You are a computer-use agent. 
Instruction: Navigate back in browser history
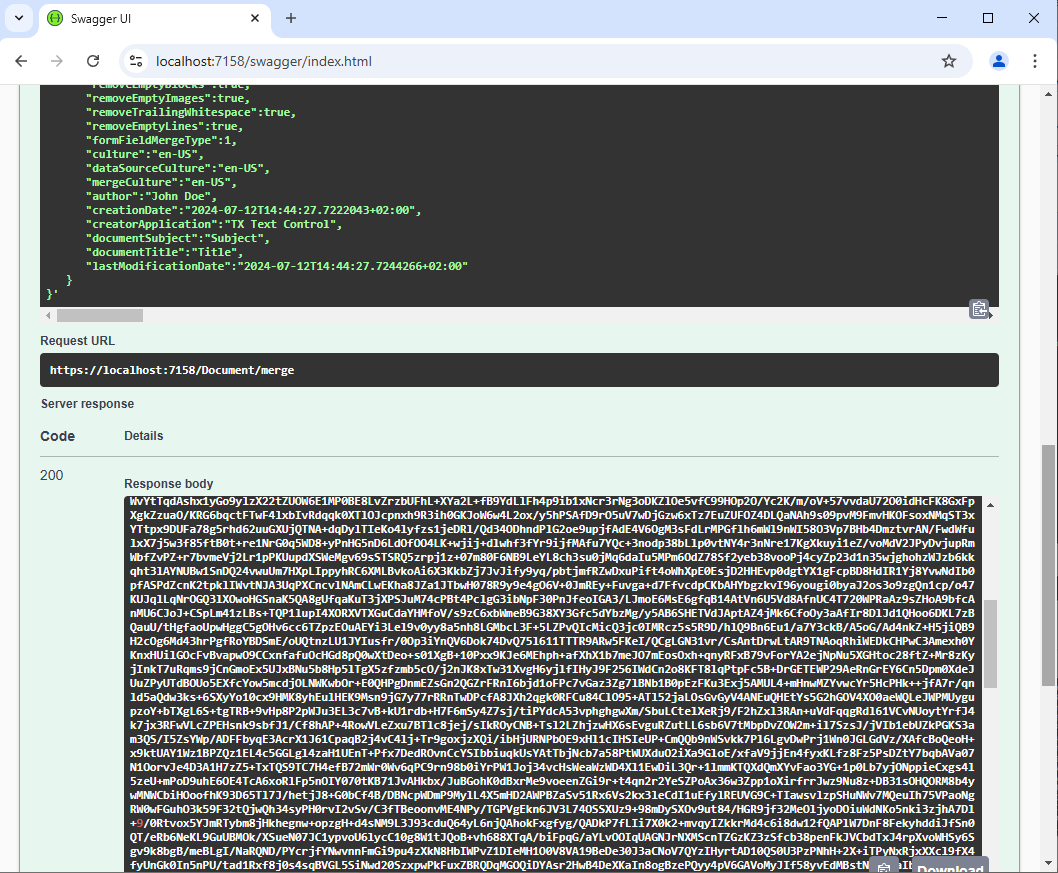click(x=22, y=61)
